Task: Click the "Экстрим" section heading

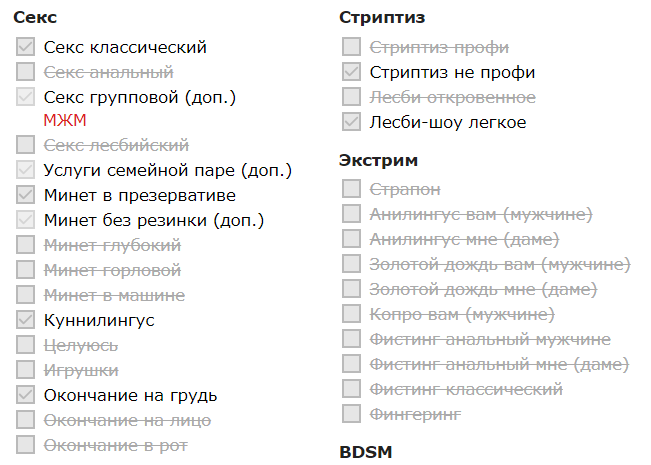Action: 378,160
